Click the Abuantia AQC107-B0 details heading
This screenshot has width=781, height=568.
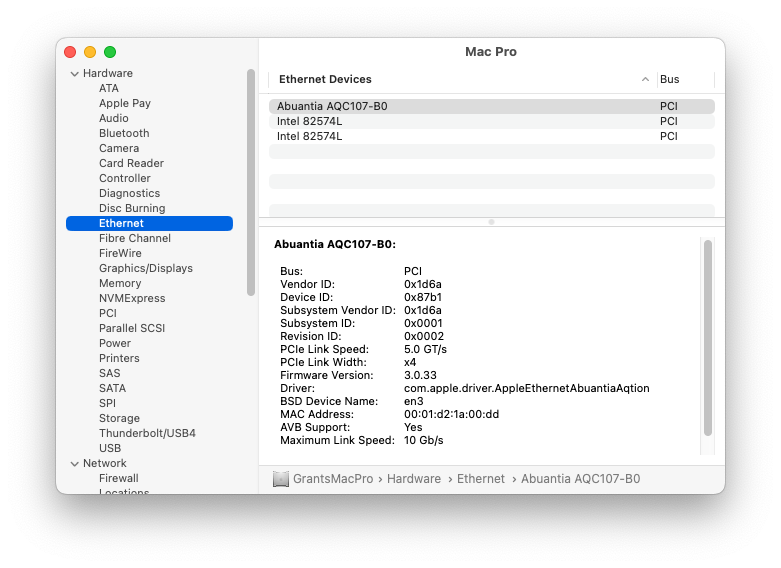(x=335, y=244)
